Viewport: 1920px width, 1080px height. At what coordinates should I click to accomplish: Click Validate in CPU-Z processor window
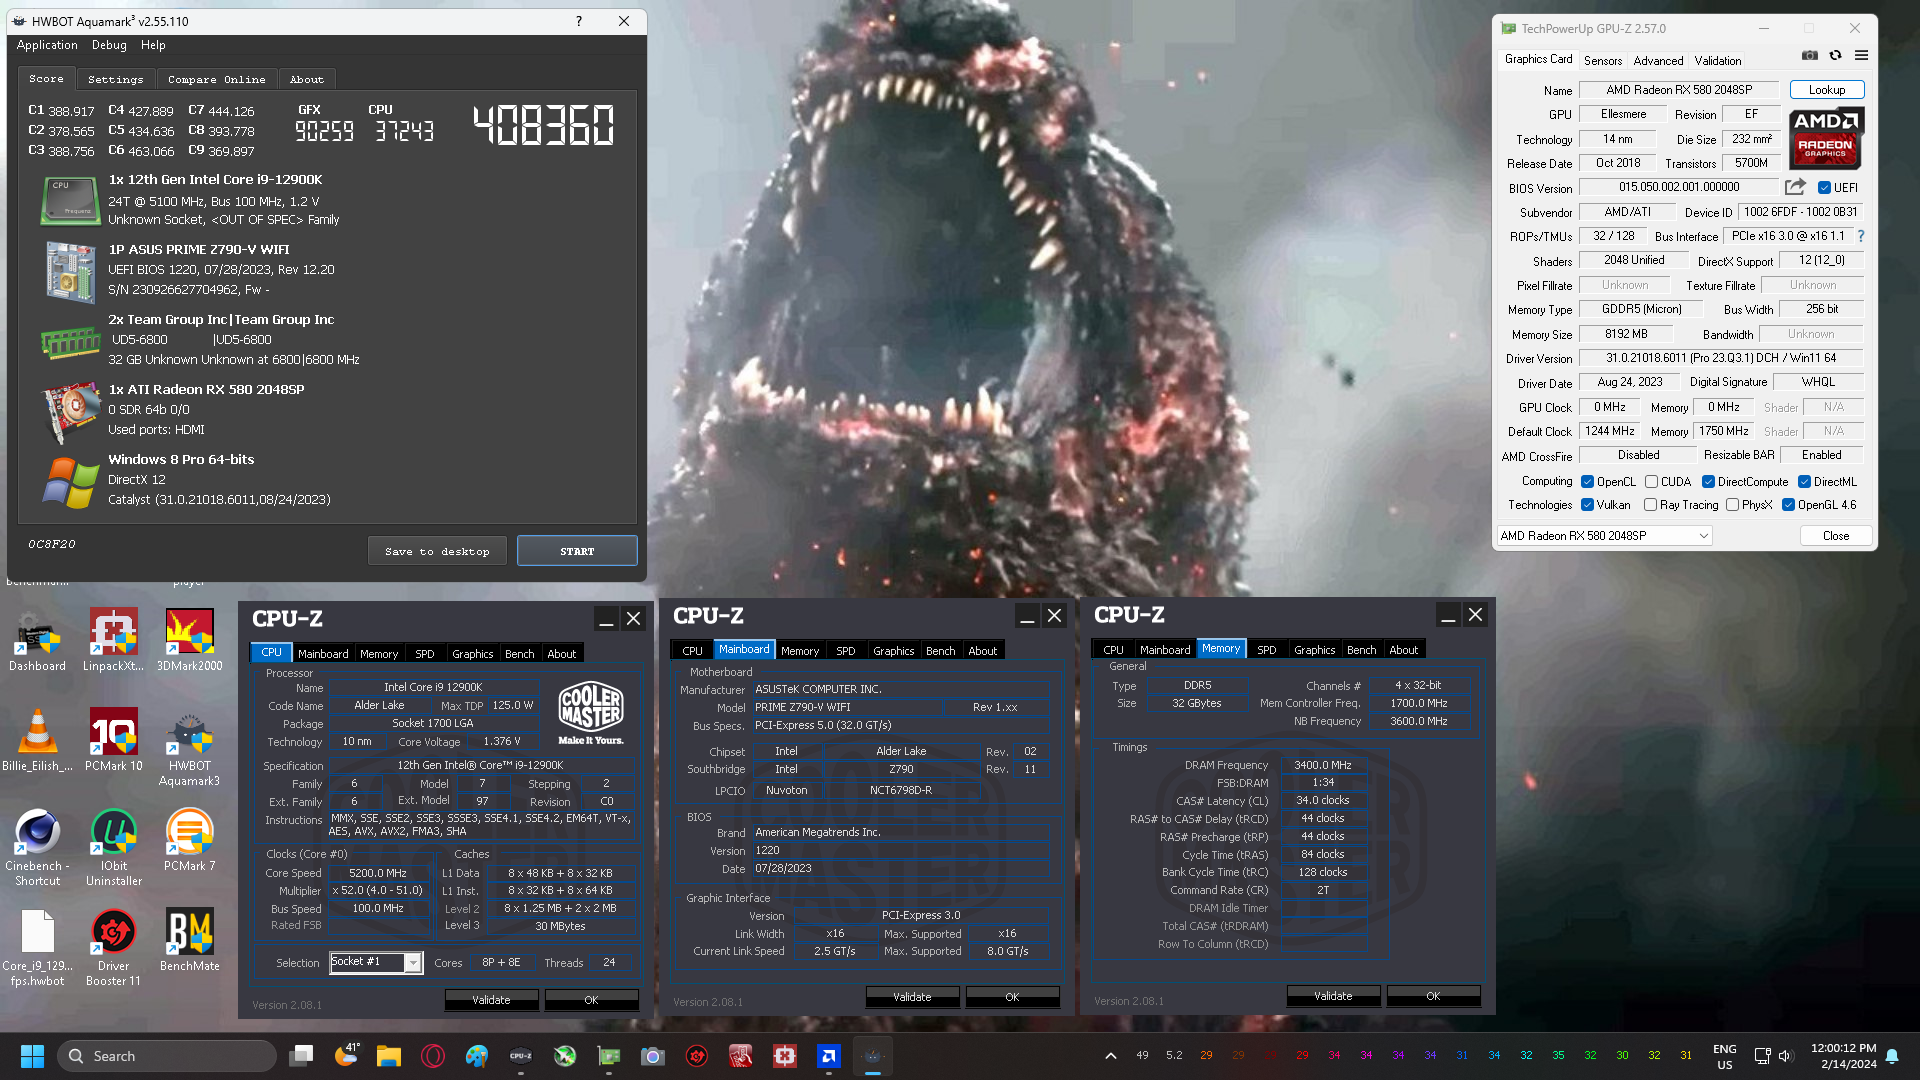[x=491, y=1000]
